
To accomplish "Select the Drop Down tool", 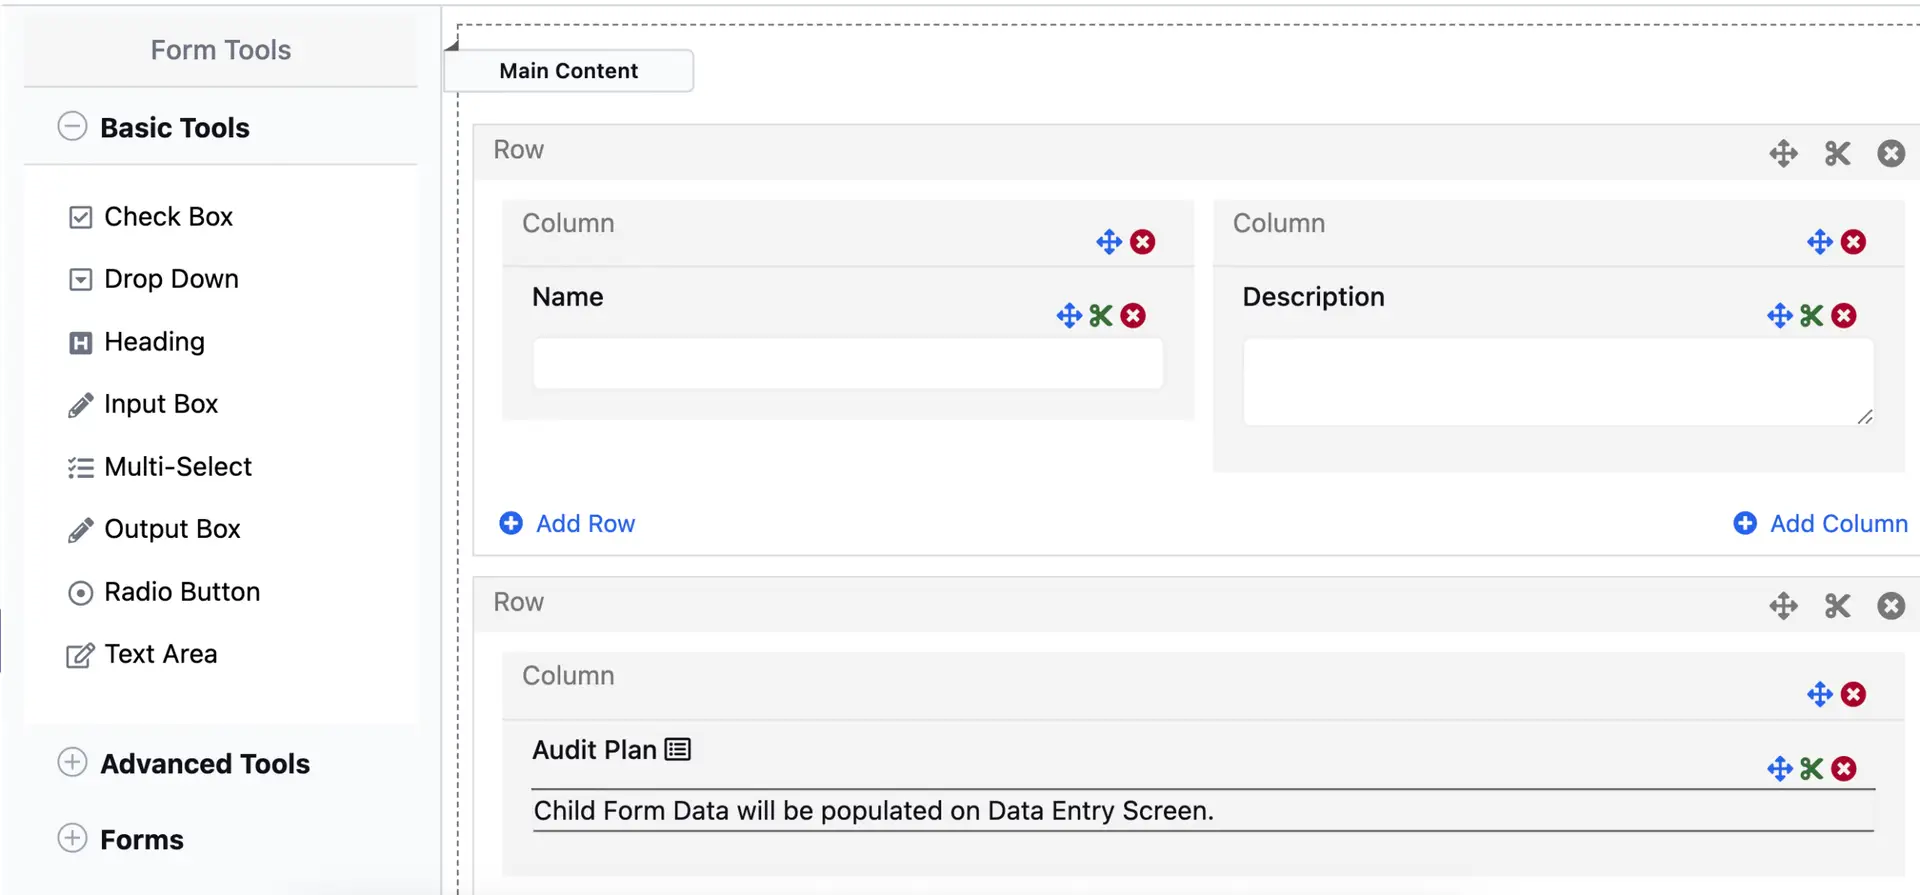I will coord(171,279).
